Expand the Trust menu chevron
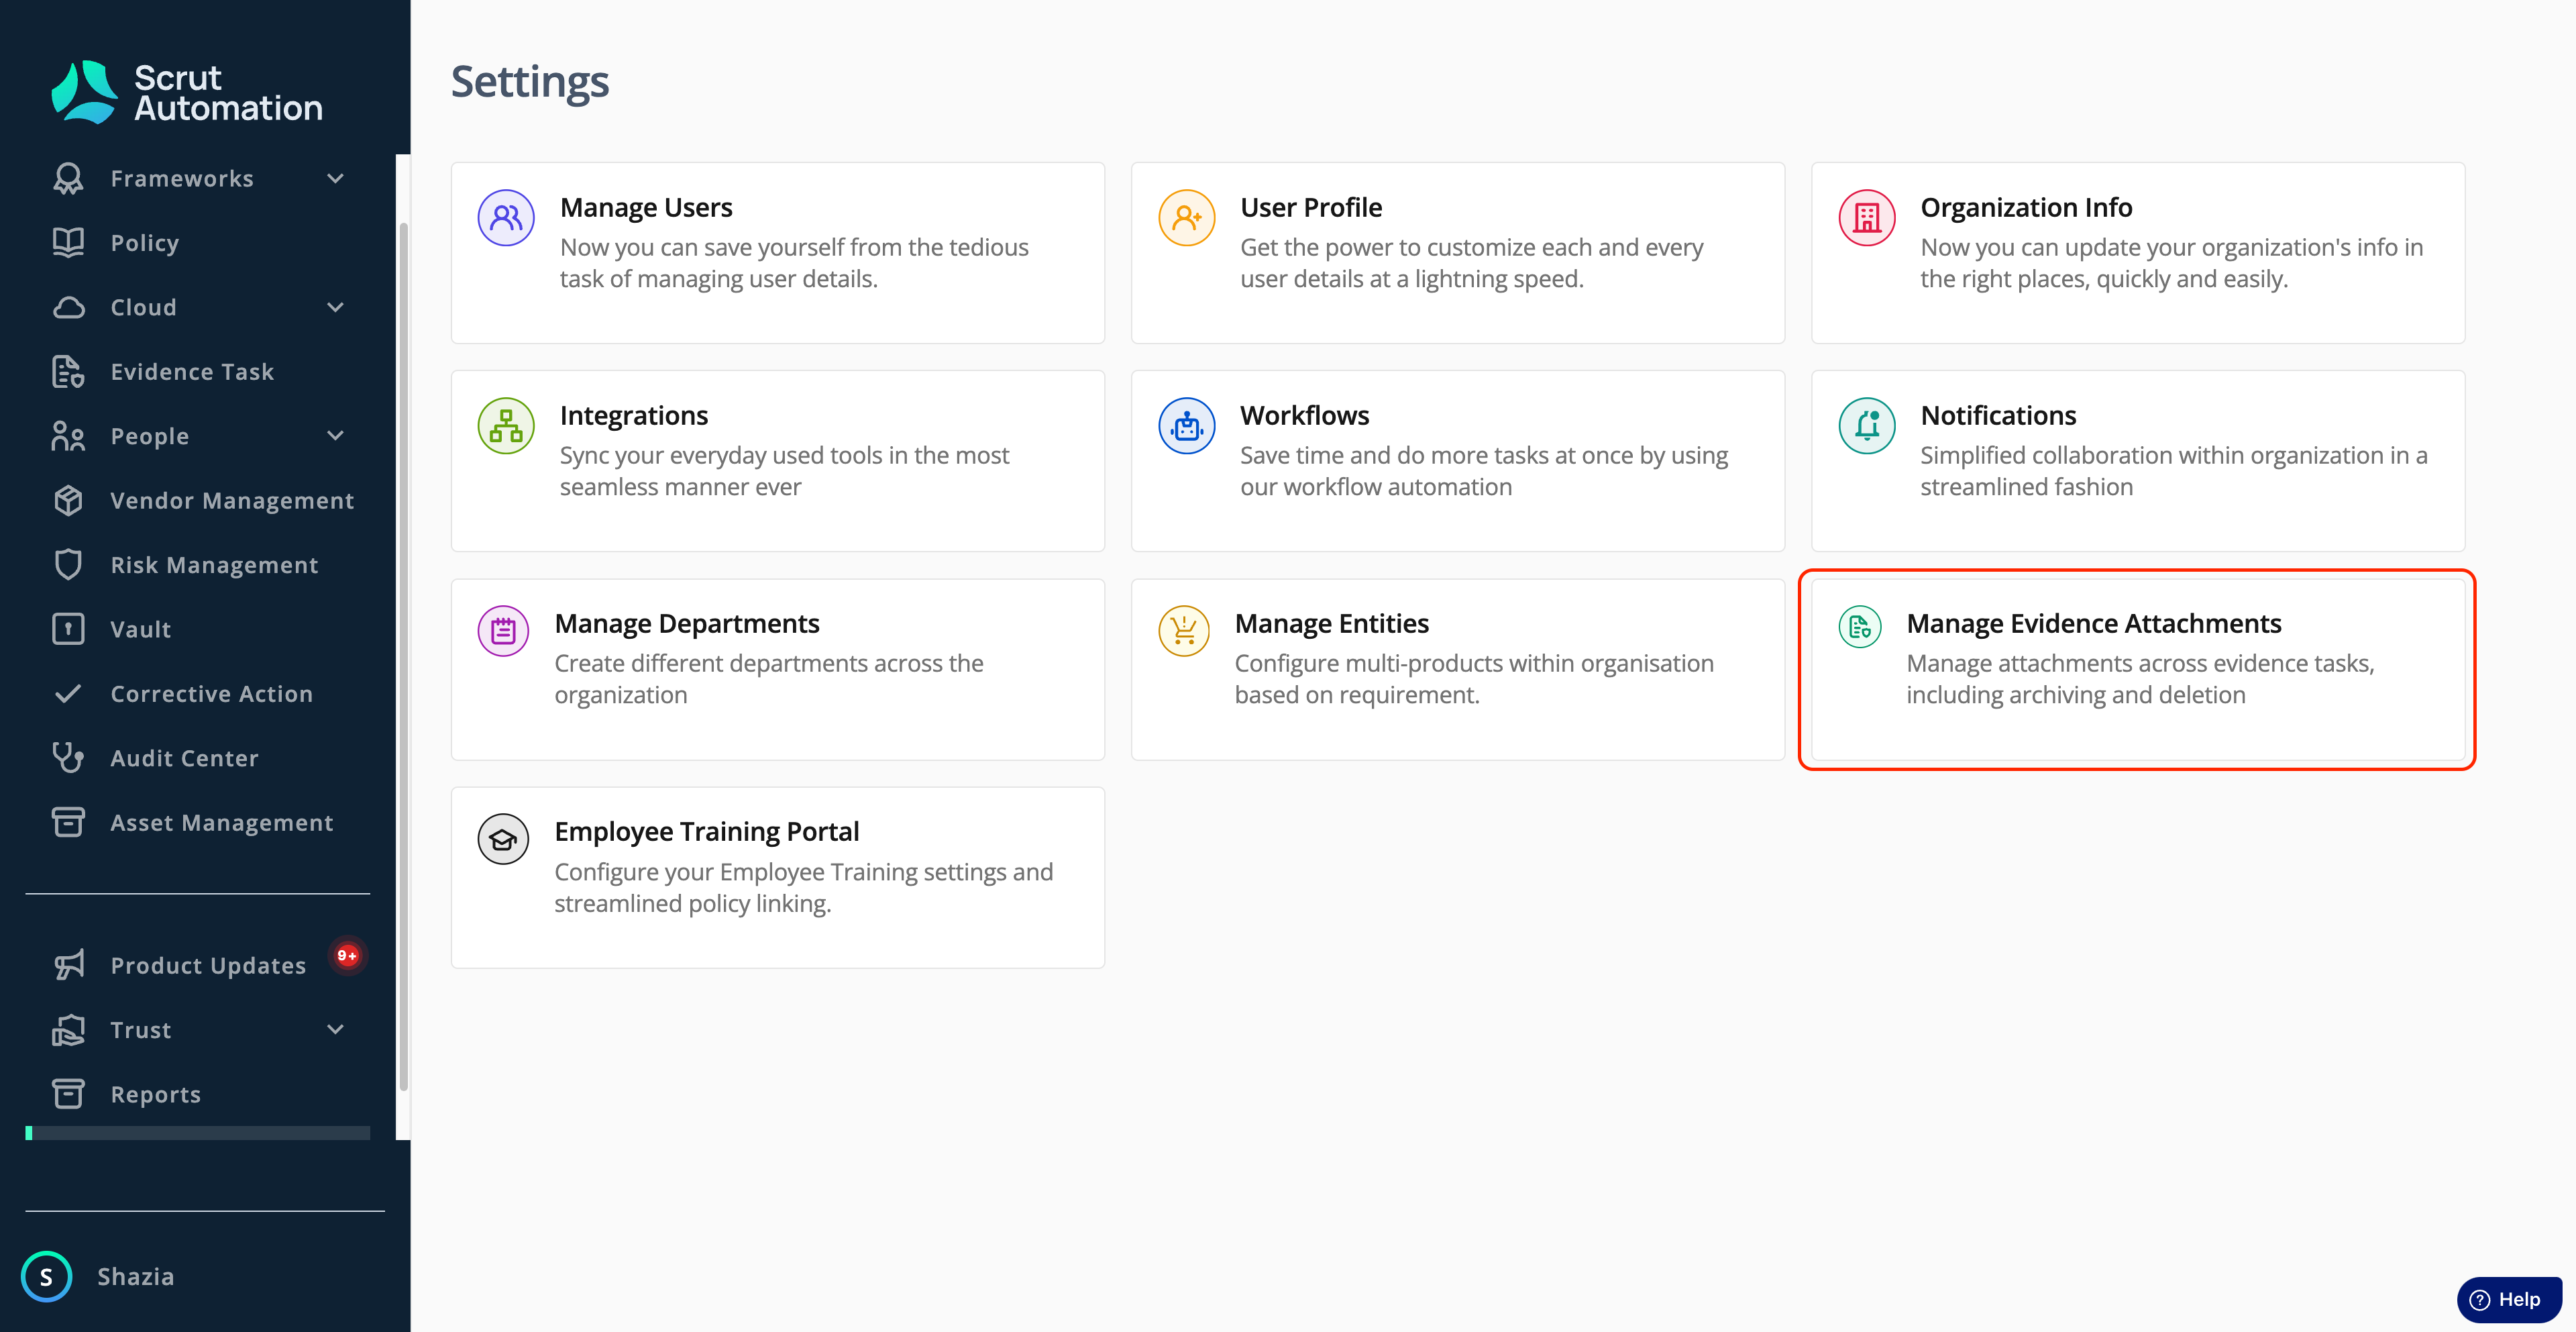 335,1029
